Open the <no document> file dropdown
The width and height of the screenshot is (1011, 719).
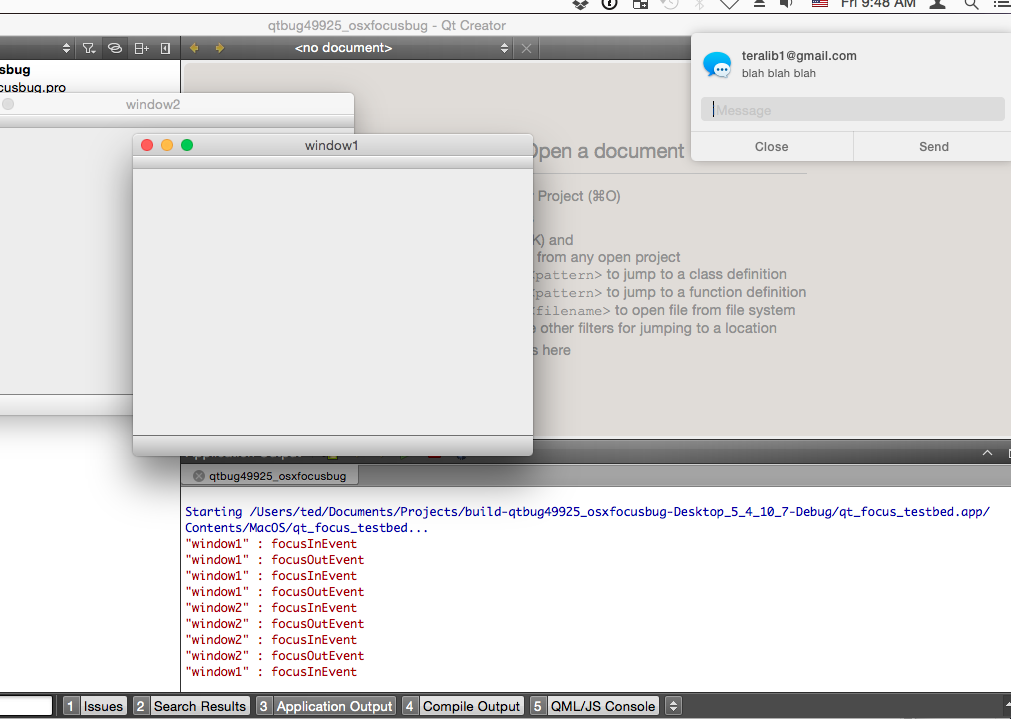click(x=400, y=48)
